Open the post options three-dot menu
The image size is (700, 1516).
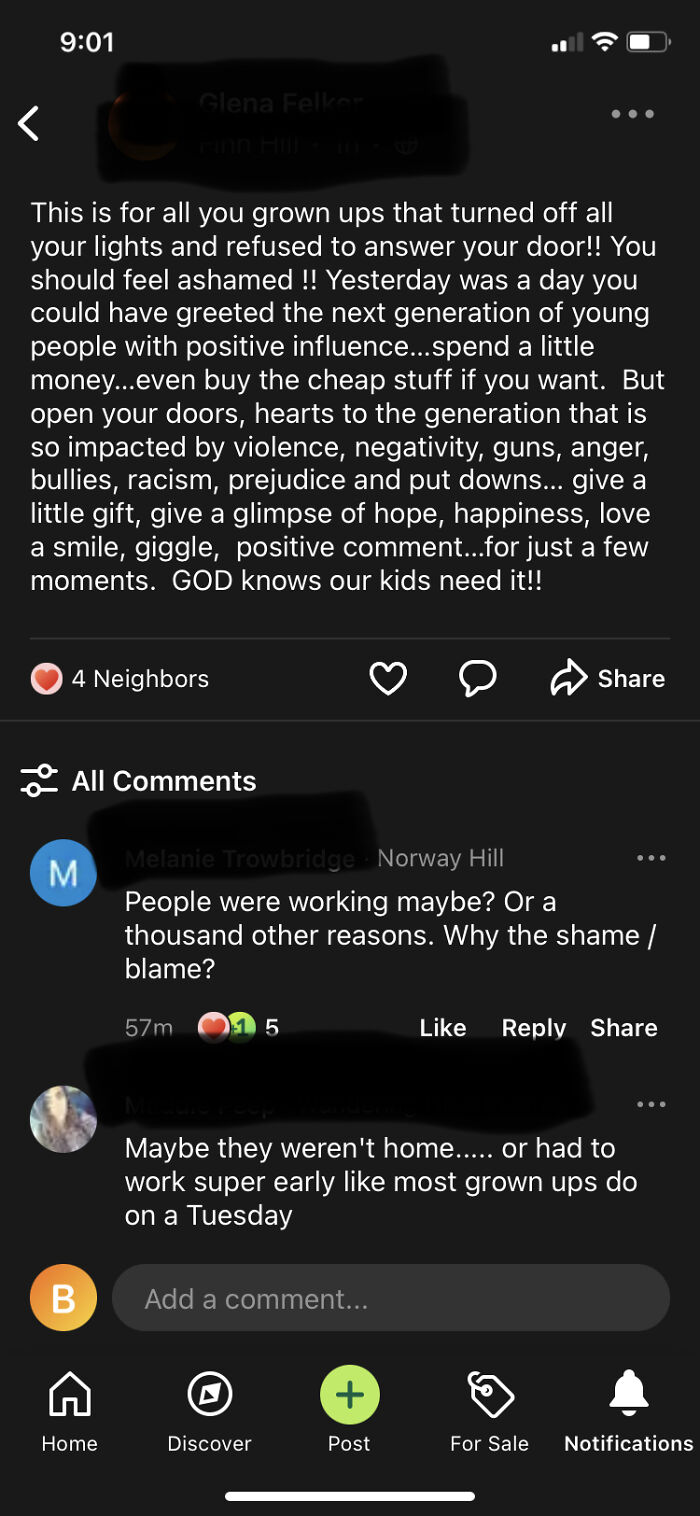tap(632, 114)
